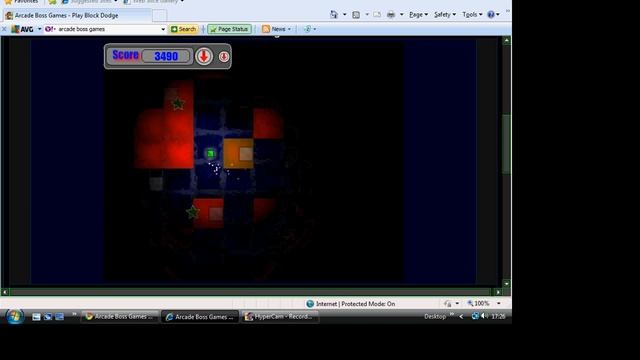
Task: Open a new blank tab
Action: pyautogui.click(x=160, y=16)
